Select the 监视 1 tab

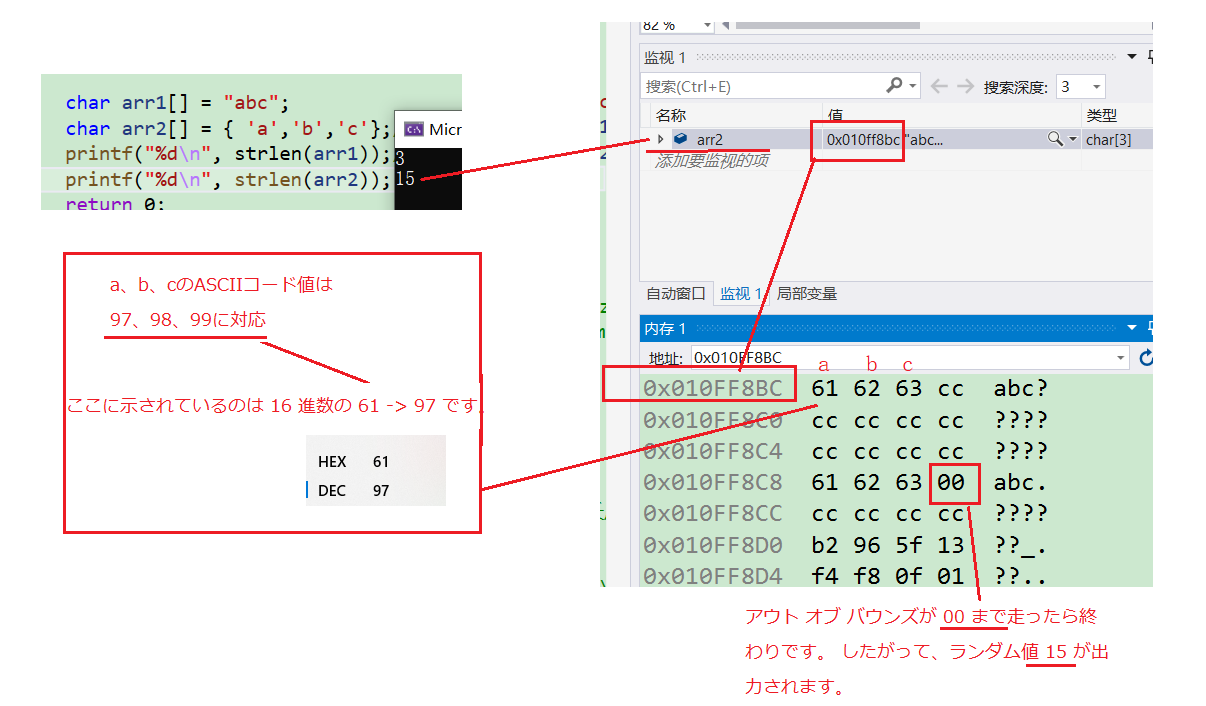[x=741, y=294]
